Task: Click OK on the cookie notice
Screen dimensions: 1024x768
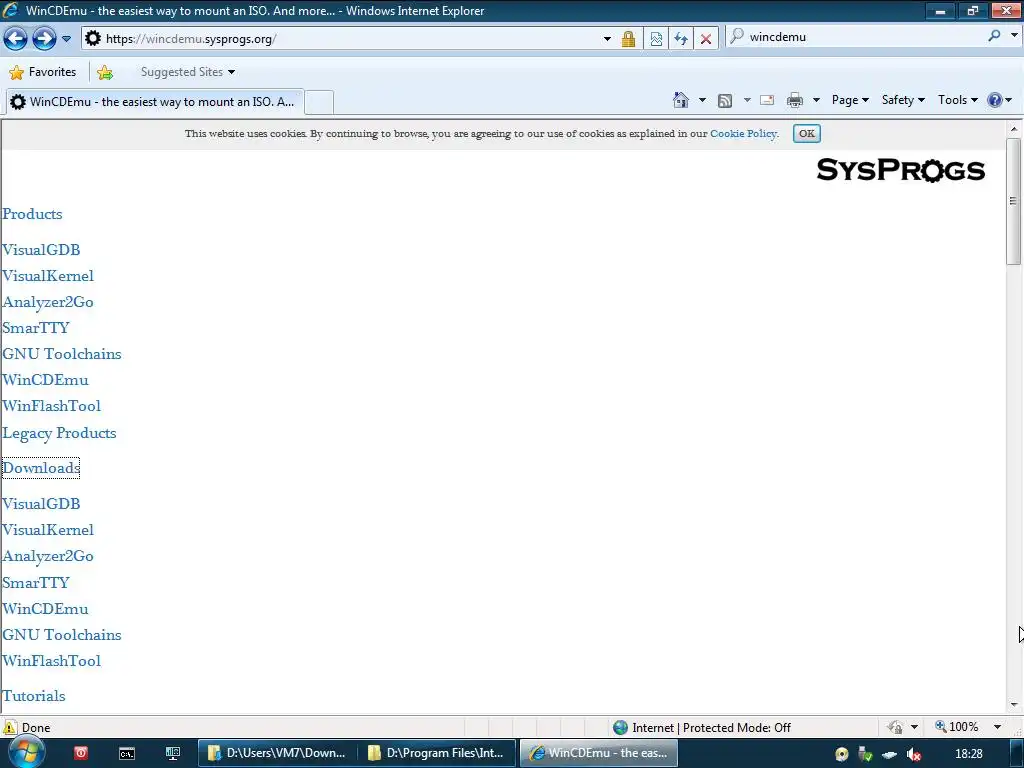Action: click(807, 133)
